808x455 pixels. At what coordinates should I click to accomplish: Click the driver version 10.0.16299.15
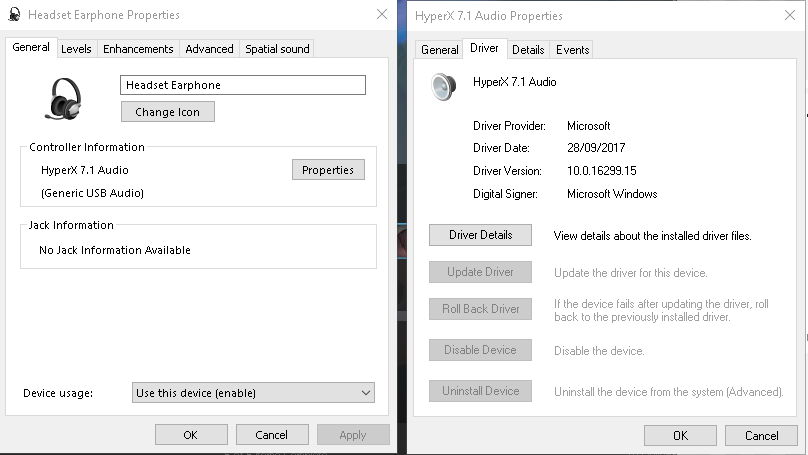[x=601, y=171]
